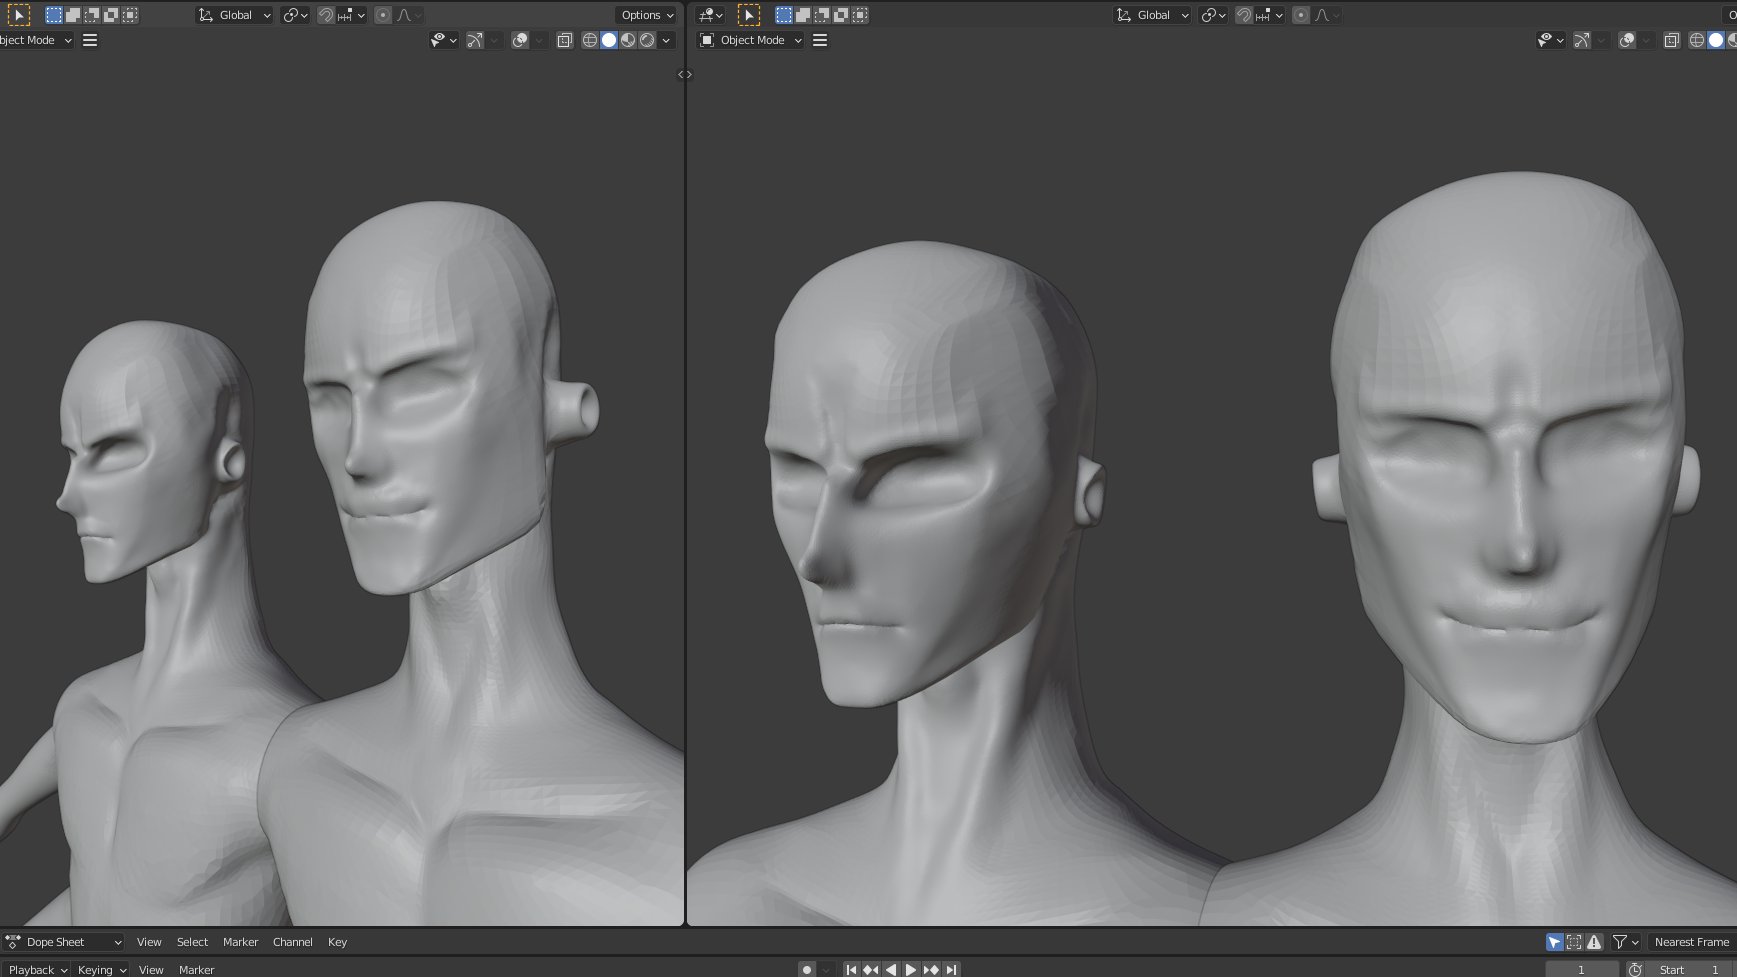Set selection mode to Extend in right viewport

point(803,15)
